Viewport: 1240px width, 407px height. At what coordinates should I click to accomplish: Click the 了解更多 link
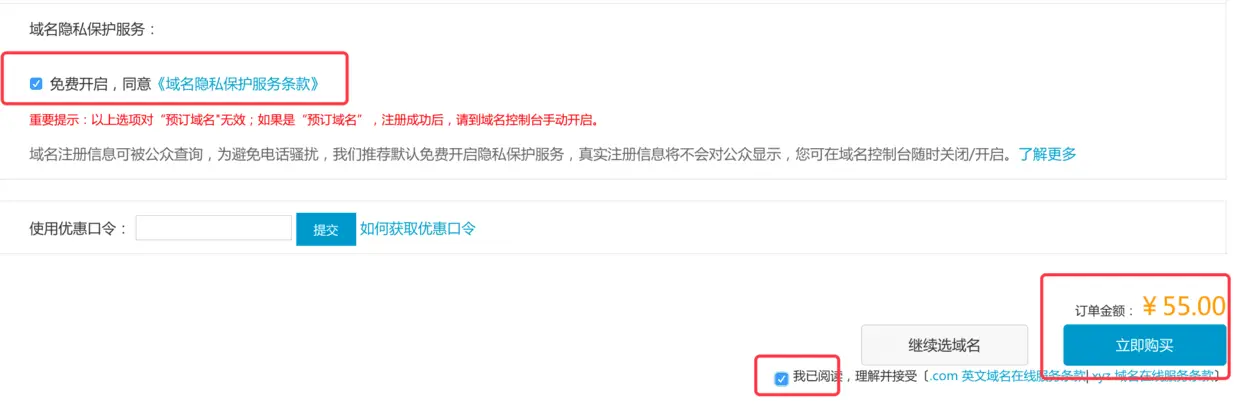[x=1048, y=154]
